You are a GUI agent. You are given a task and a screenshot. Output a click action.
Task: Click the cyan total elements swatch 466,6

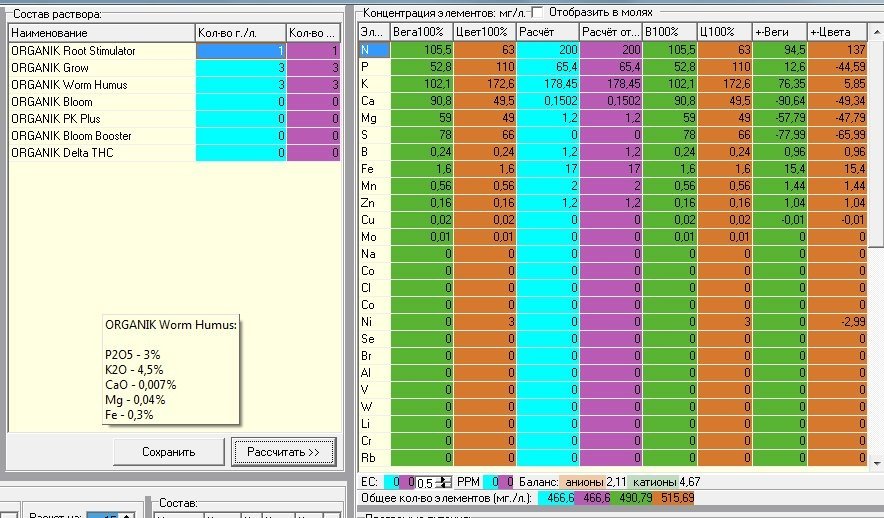point(556,498)
